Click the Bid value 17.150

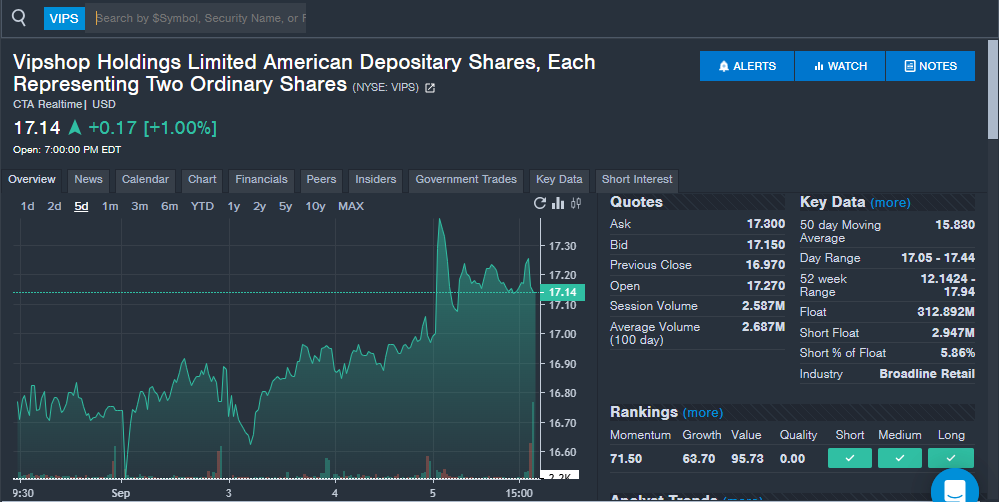[x=766, y=245]
